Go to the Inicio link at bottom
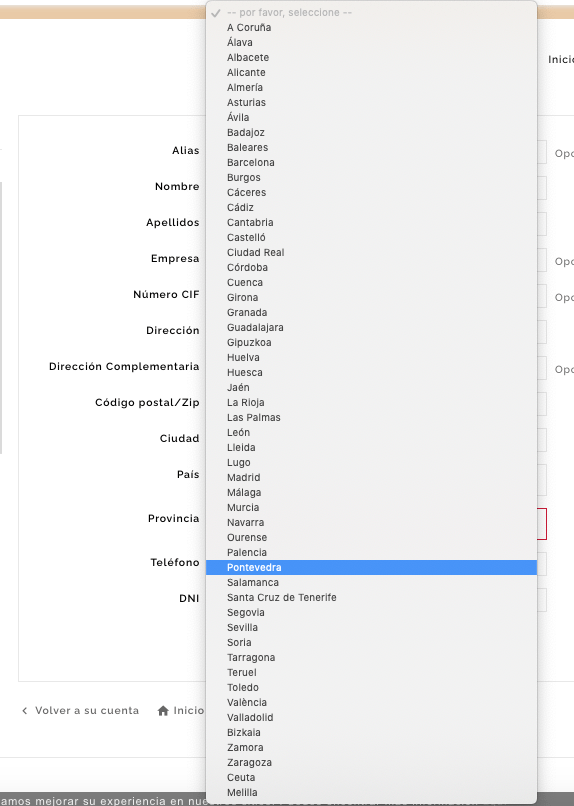 (189, 711)
